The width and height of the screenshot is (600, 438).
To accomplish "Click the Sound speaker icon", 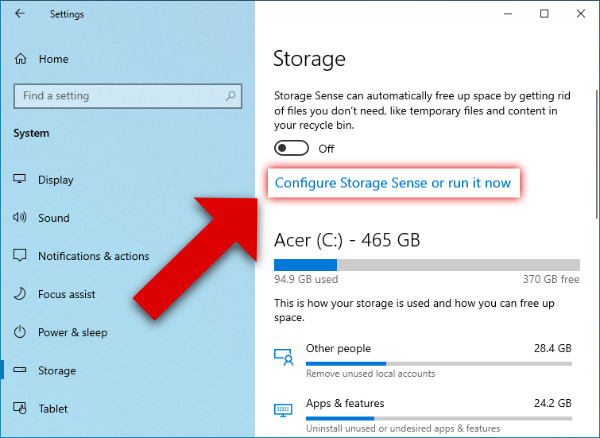I will (x=20, y=218).
